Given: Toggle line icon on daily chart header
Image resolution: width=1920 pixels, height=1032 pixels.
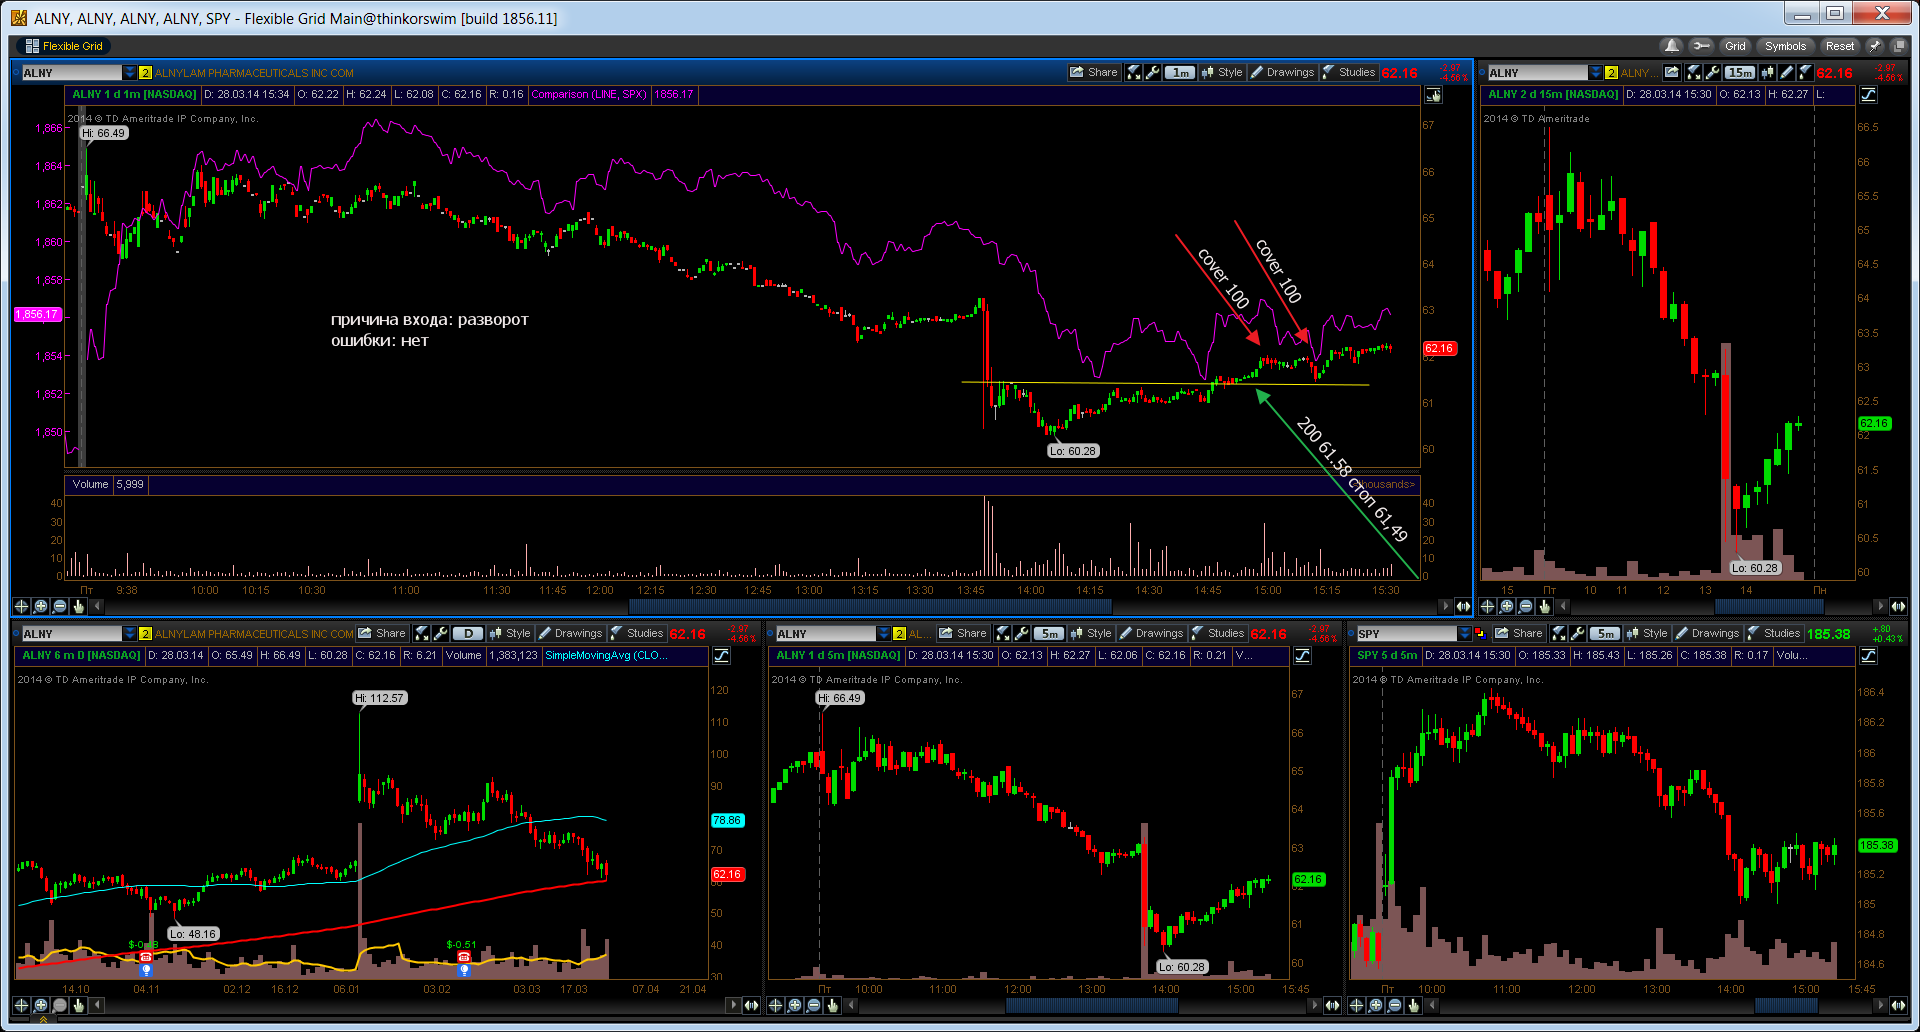Looking at the screenshot, I should pyautogui.click(x=722, y=656).
